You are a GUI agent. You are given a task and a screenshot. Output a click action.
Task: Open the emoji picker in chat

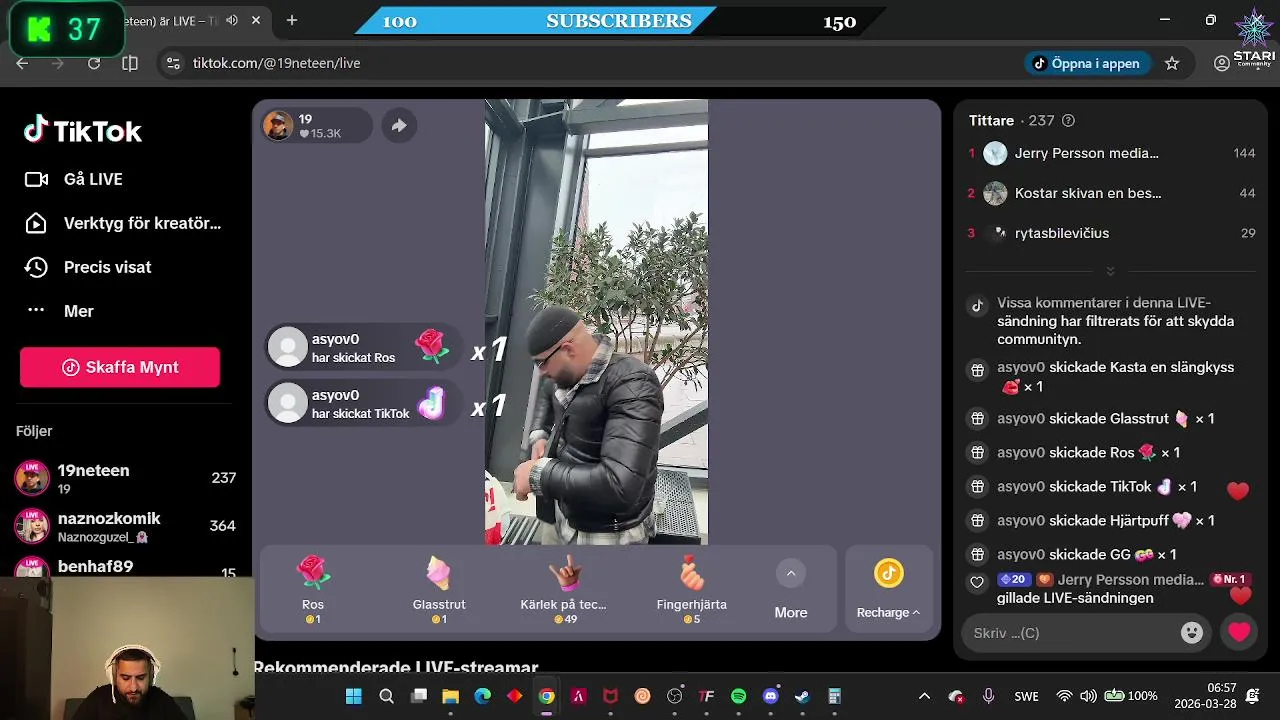coord(1191,632)
